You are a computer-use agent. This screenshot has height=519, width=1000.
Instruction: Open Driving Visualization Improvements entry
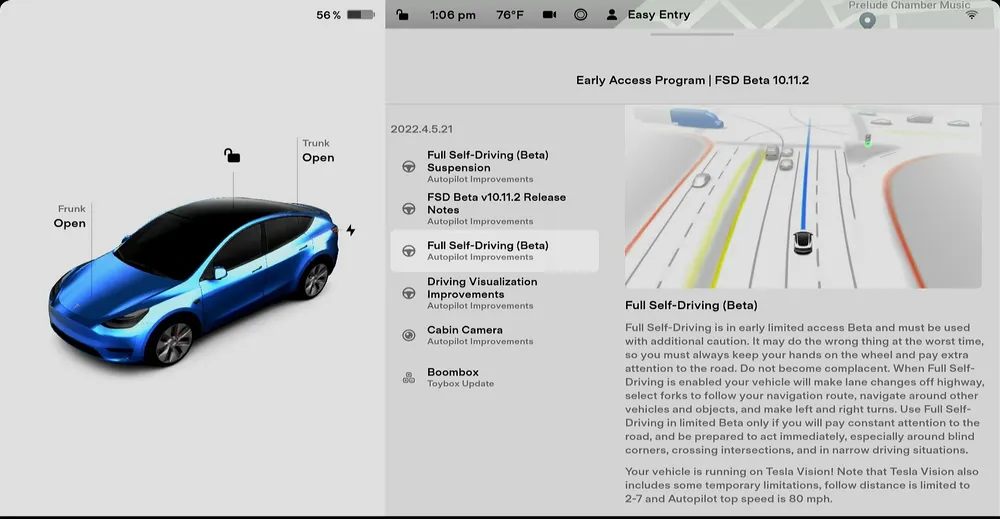tap(494, 293)
